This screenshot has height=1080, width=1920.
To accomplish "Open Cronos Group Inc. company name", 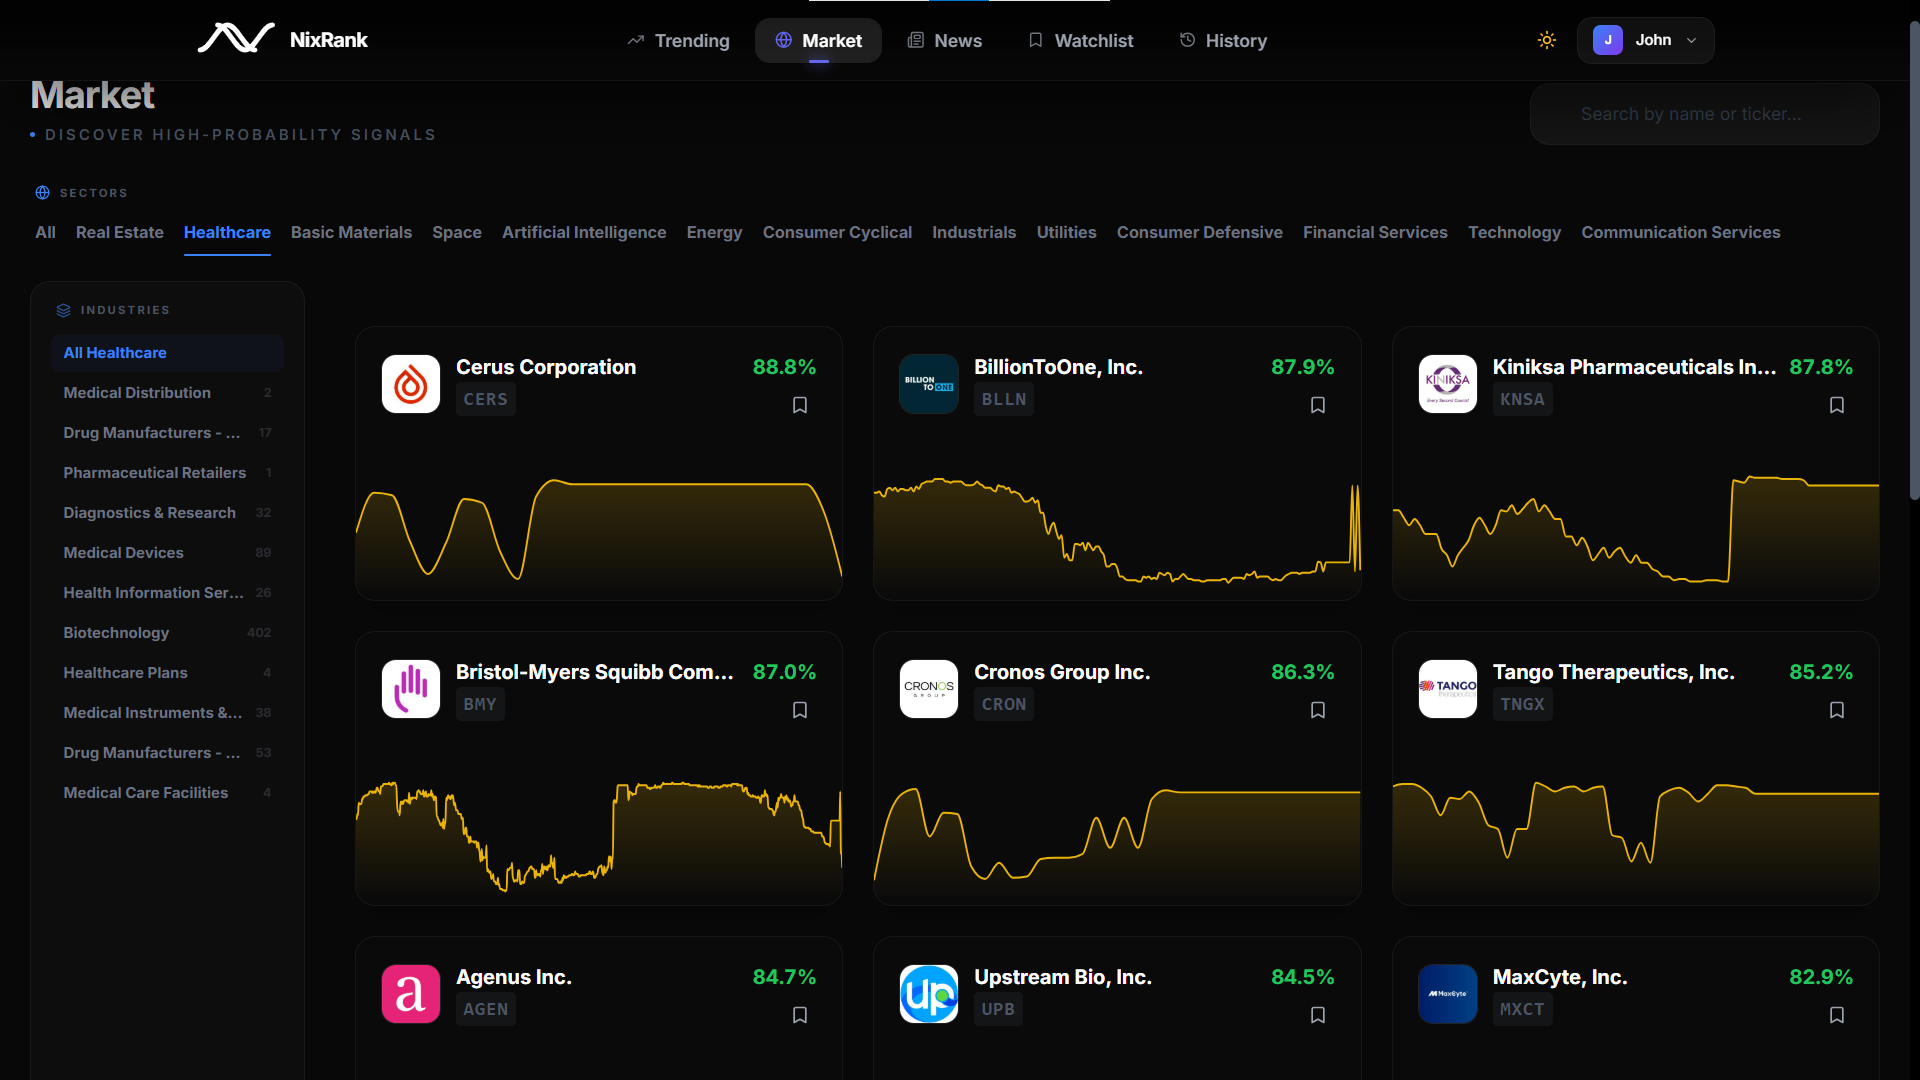I will point(1062,672).
